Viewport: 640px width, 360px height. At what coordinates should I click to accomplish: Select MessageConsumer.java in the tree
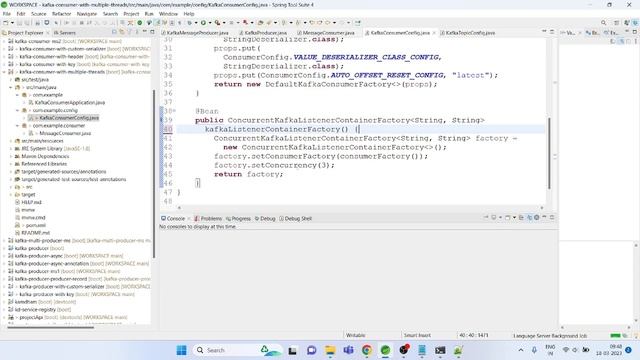click(x=64, y=133)
